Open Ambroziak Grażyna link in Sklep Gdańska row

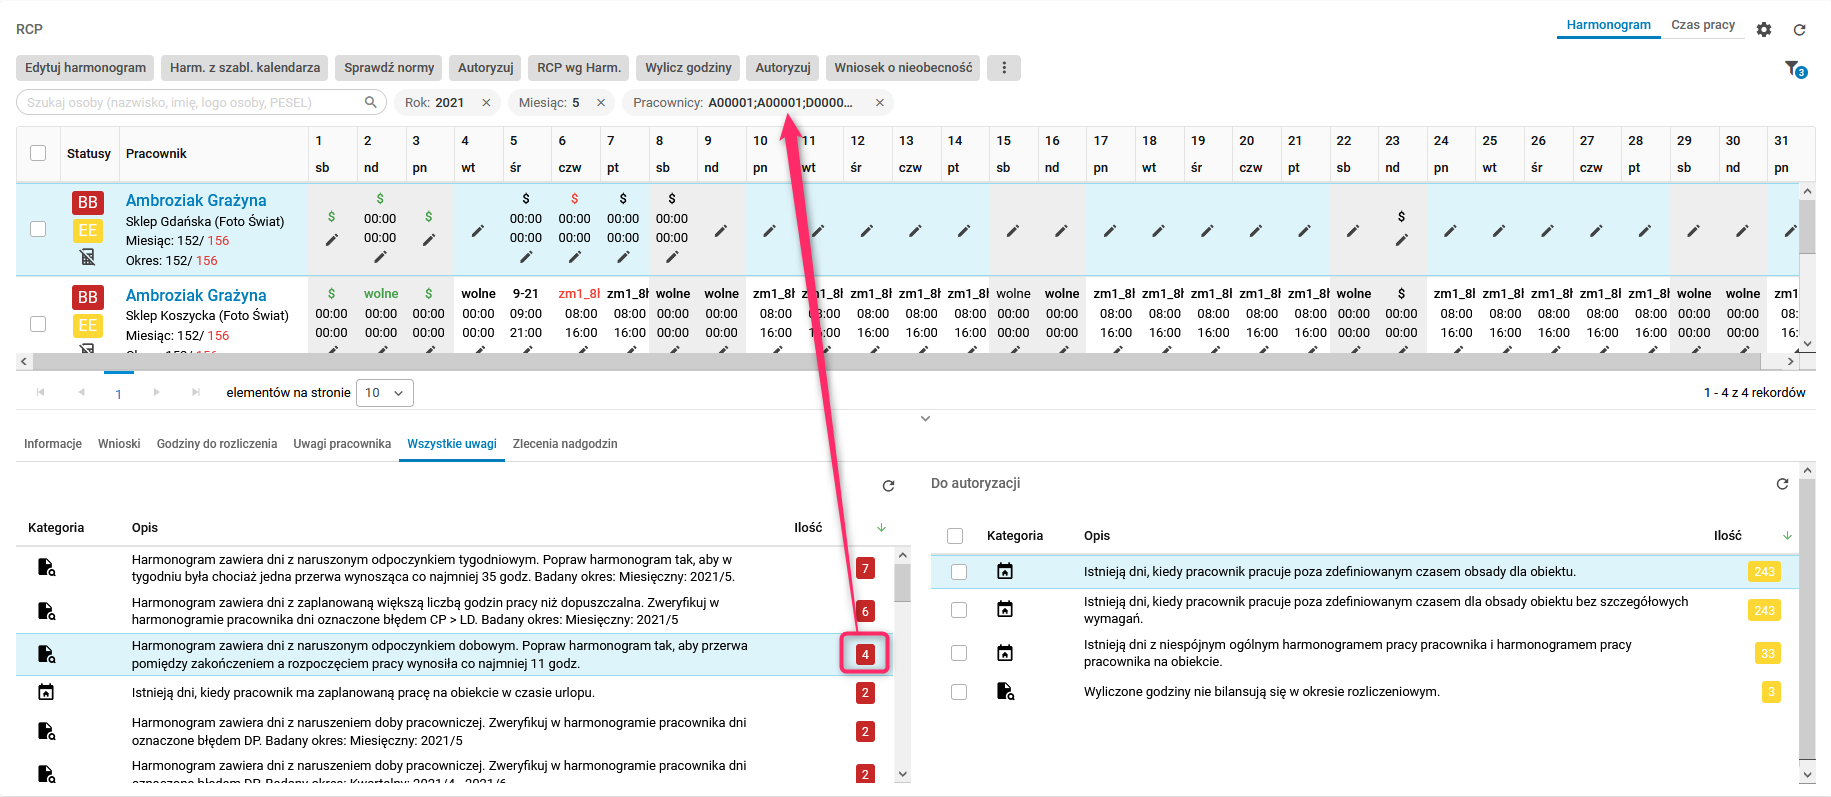tap(196, 200)
